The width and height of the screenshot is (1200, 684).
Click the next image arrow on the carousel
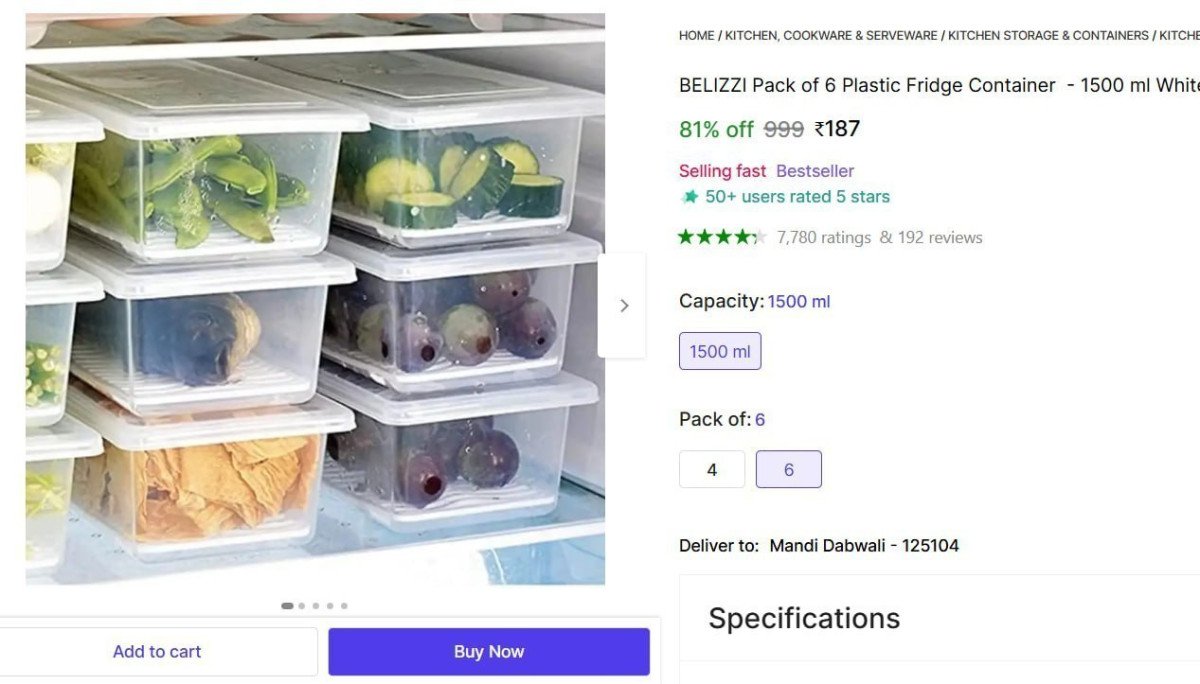(x=624, y=305)
